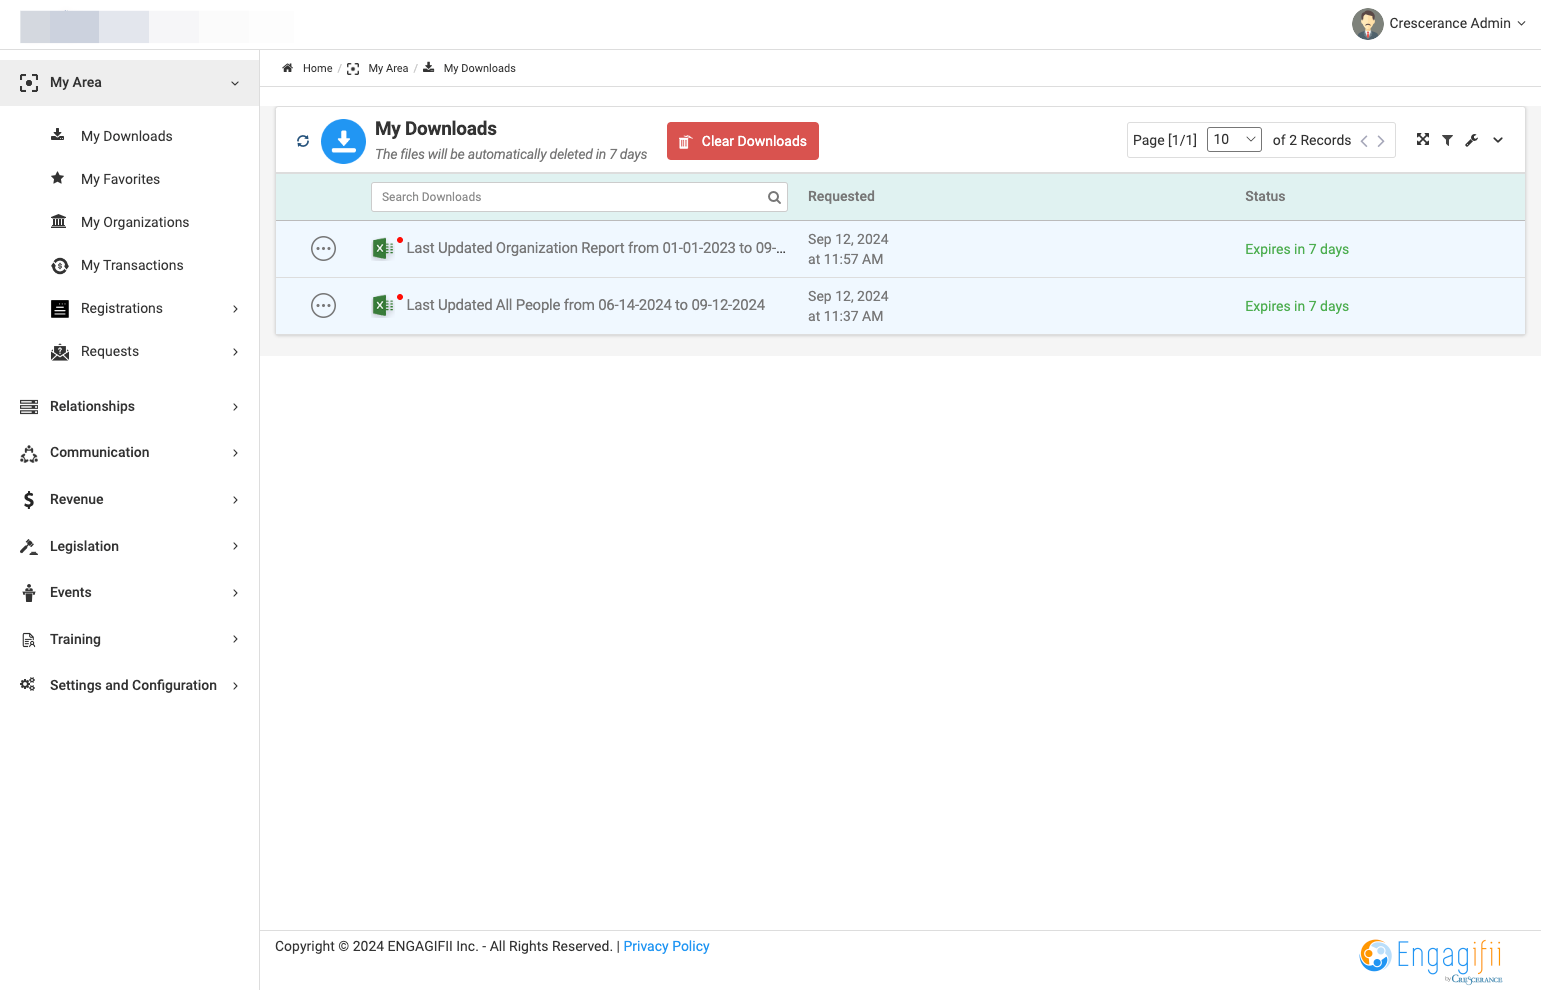Open My Transactions in sidebar
1541x992 pixels.
click(x=132, y=266)
